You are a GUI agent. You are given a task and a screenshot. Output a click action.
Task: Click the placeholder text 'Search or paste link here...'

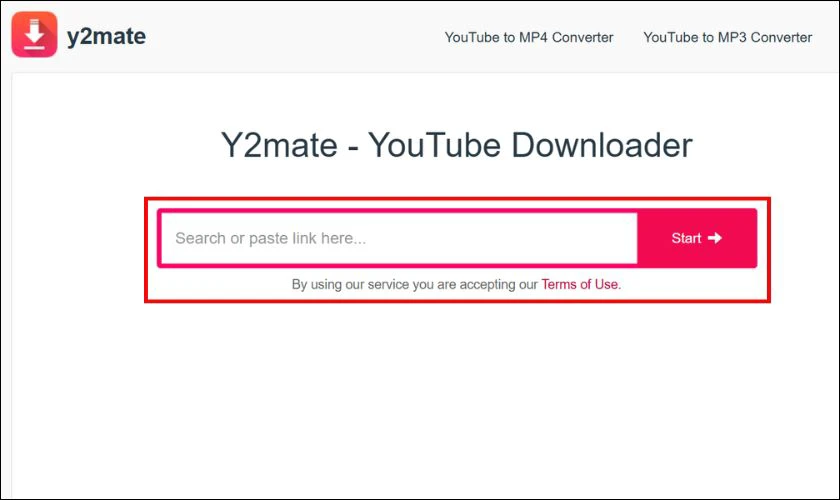271,238
